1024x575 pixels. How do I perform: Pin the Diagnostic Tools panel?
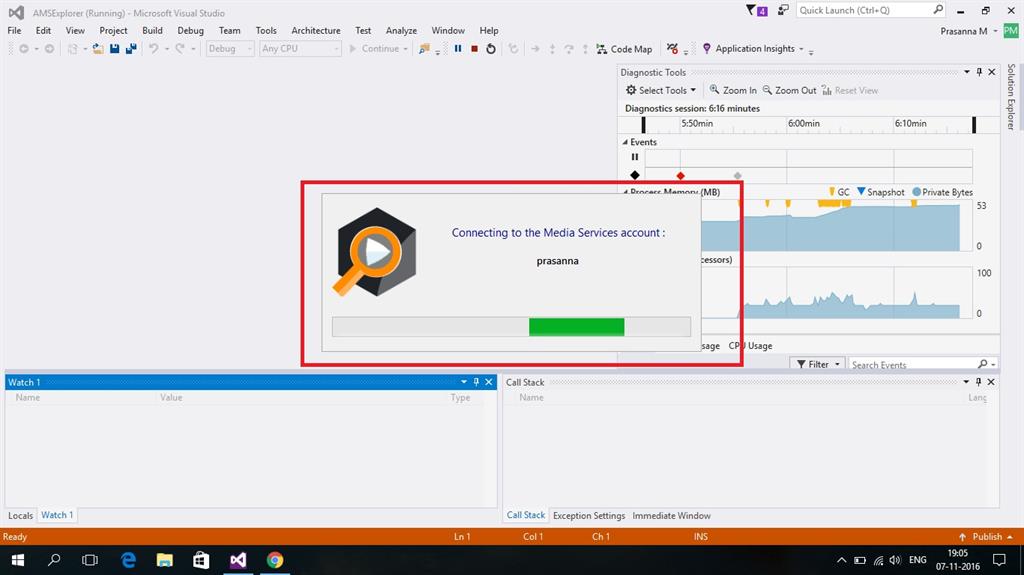click(979, 72)
